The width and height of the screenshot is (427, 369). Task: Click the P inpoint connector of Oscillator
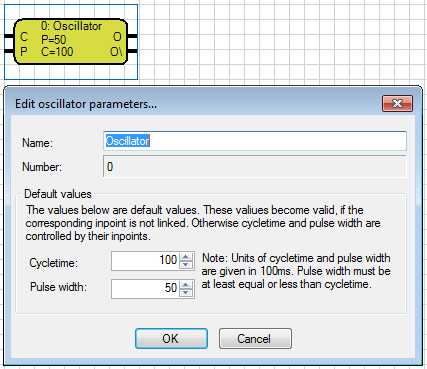point(9,51)
